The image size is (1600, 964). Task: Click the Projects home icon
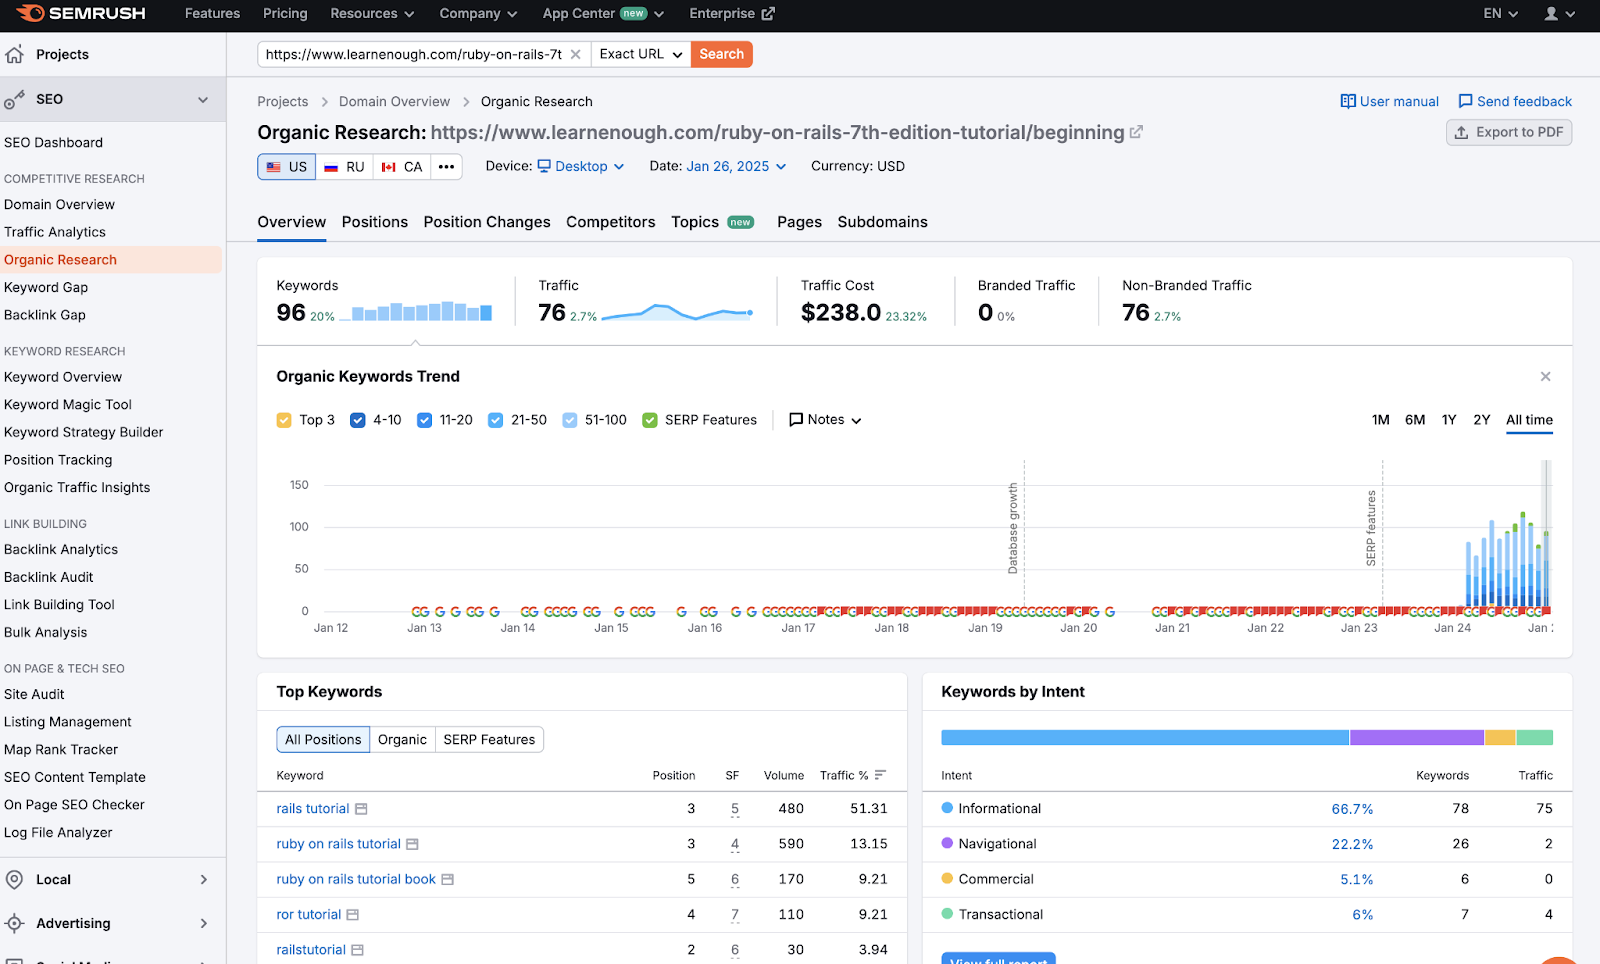coord(14,54)
